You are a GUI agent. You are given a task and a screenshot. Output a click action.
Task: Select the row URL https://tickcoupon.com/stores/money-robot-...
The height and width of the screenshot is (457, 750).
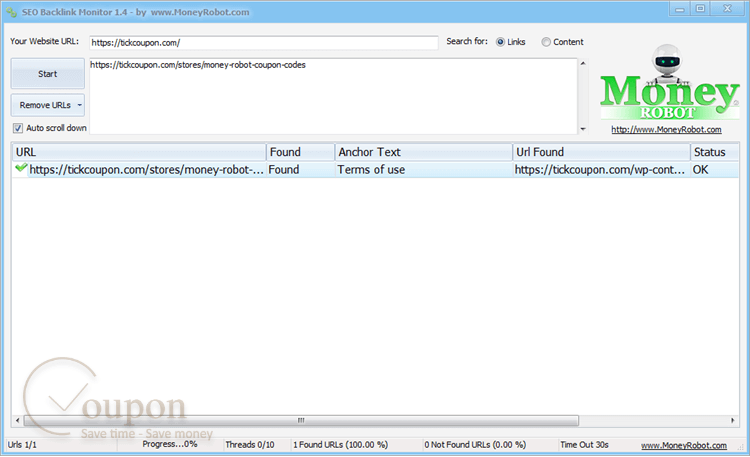click(146, 170)
